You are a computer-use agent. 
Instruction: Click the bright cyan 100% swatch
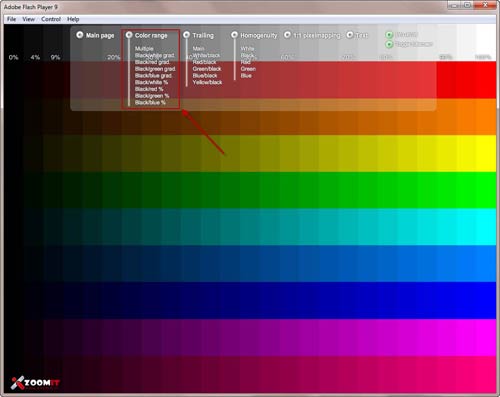486,227
